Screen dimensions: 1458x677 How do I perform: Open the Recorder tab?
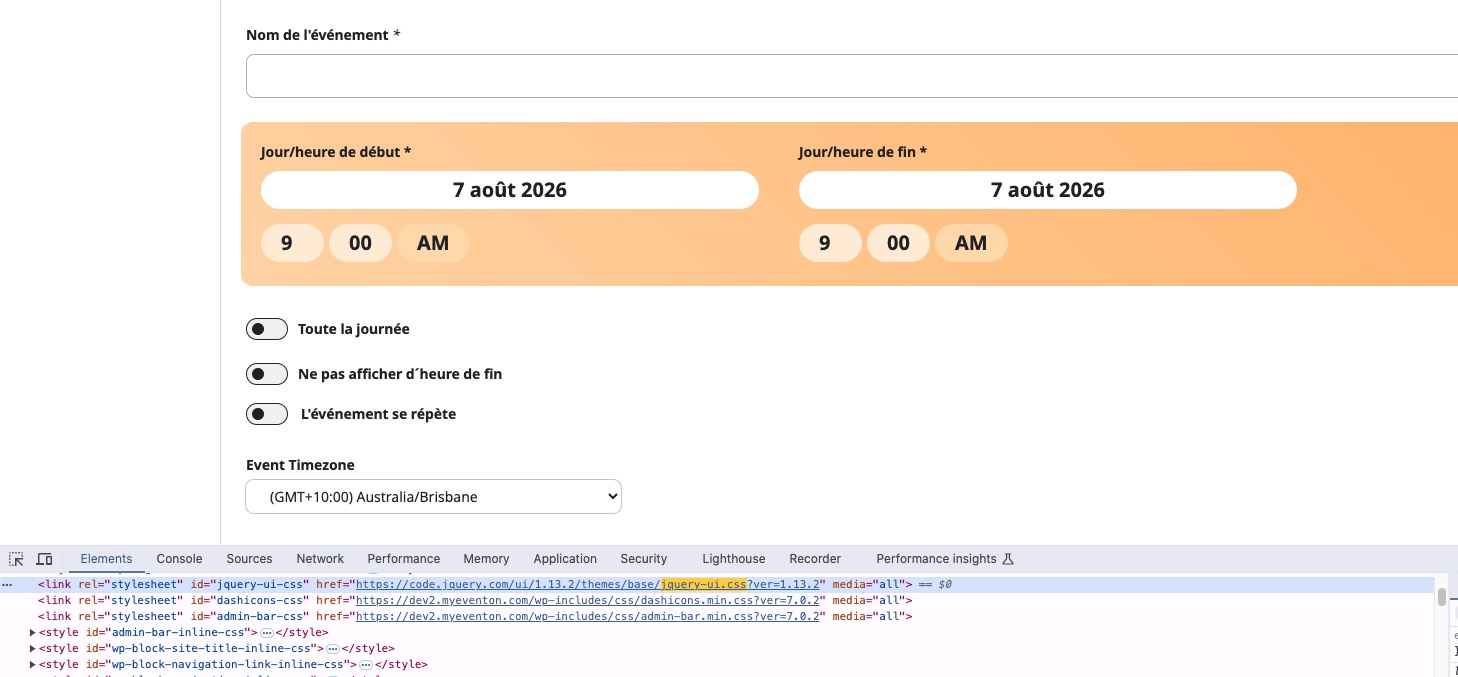click(815, 559)
